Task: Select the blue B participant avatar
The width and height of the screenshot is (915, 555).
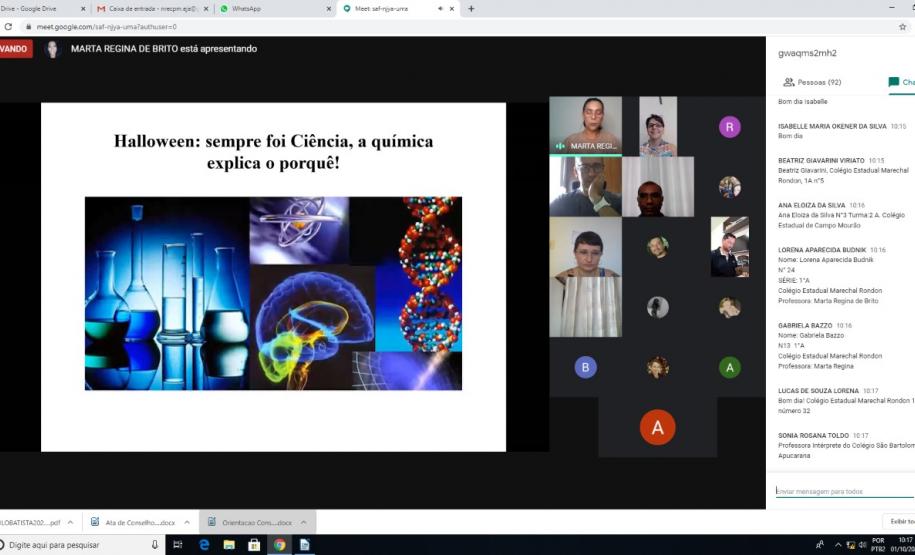Action: (x=585, y=367)
